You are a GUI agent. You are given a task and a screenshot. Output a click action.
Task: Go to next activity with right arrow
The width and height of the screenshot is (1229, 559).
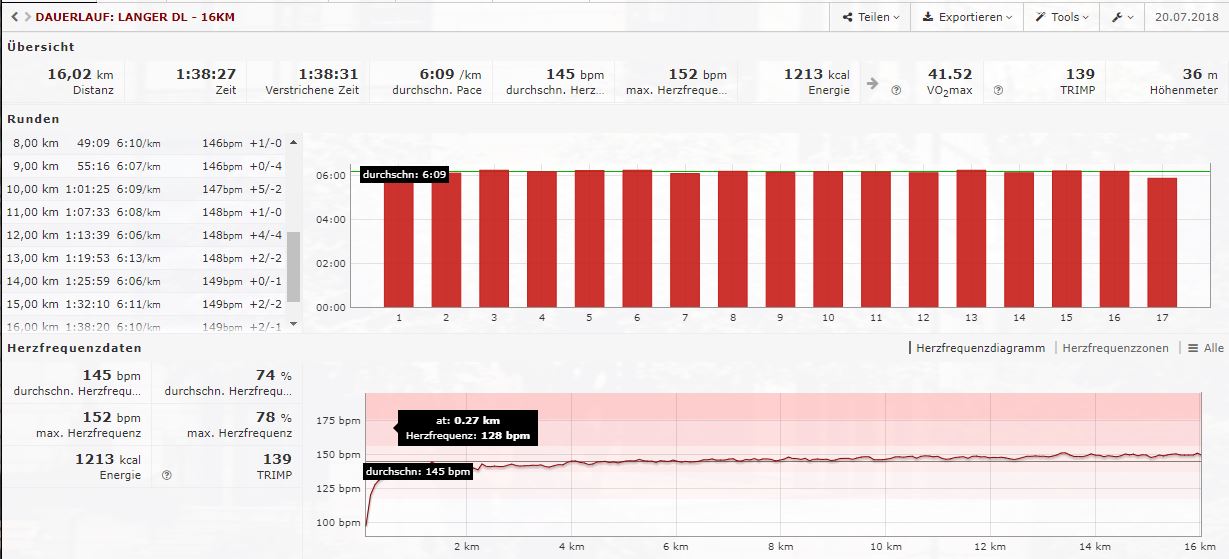[26, 17]
